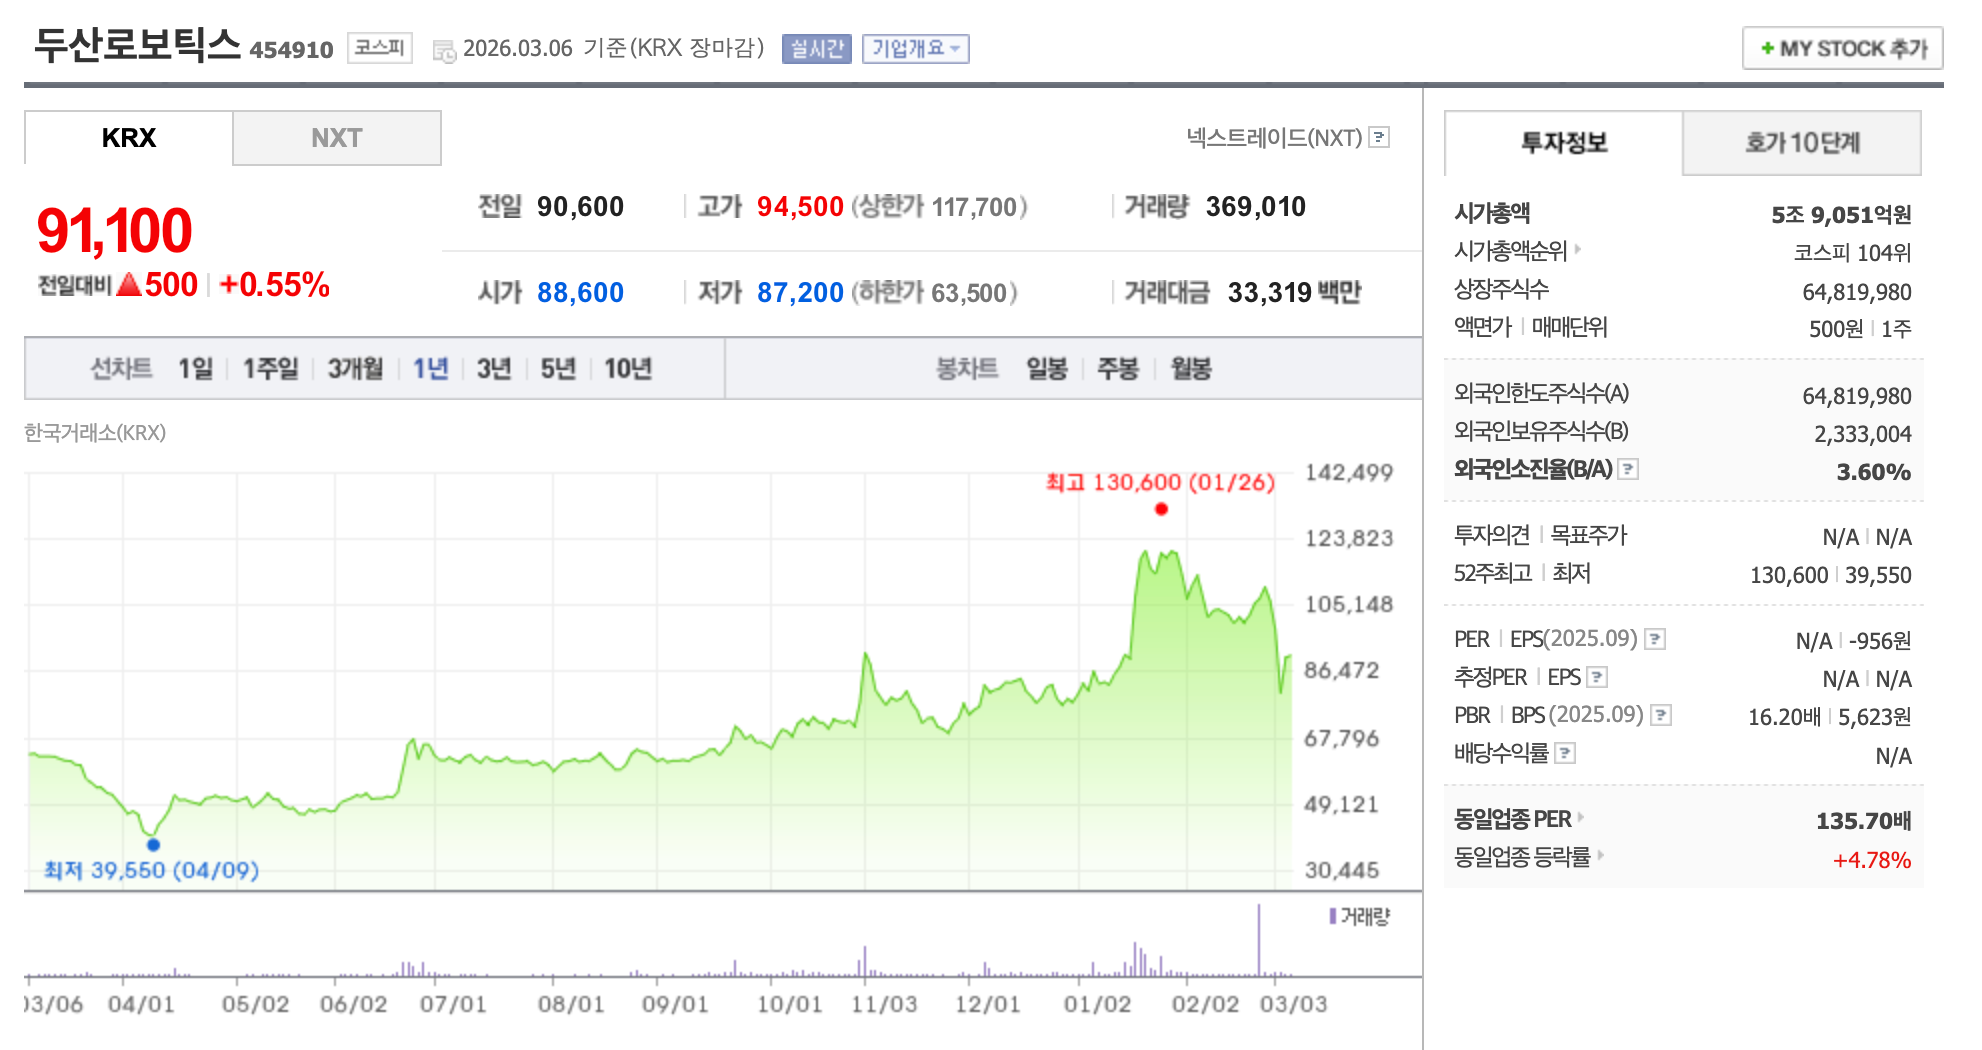Viewport: 1982px width, 1050px height.
Task: Click the 실시간 button
Action: (x=817, y=48)
